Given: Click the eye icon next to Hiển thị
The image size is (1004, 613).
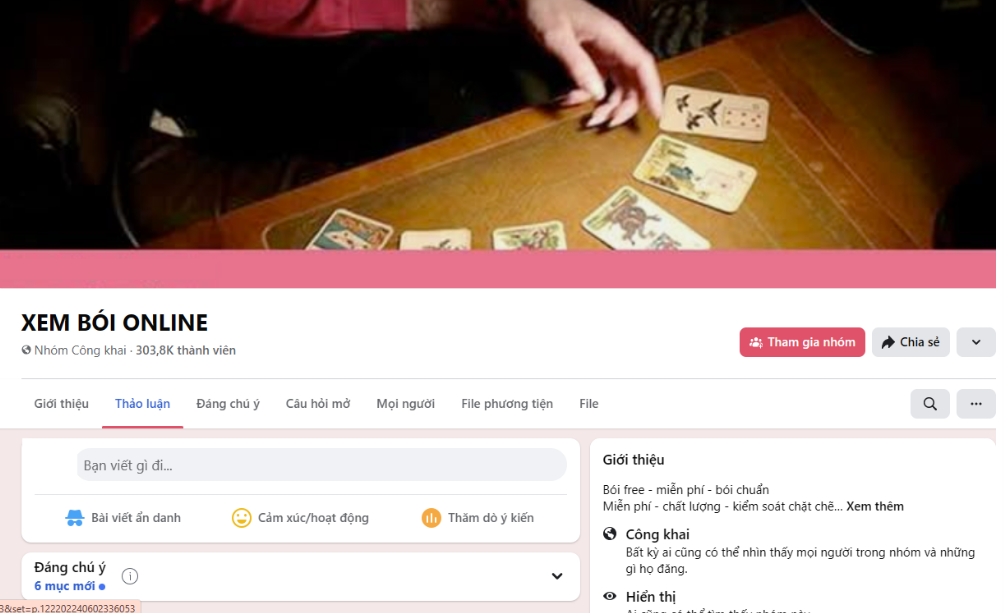Looking at the screenshot, I should tap(610, 596).
